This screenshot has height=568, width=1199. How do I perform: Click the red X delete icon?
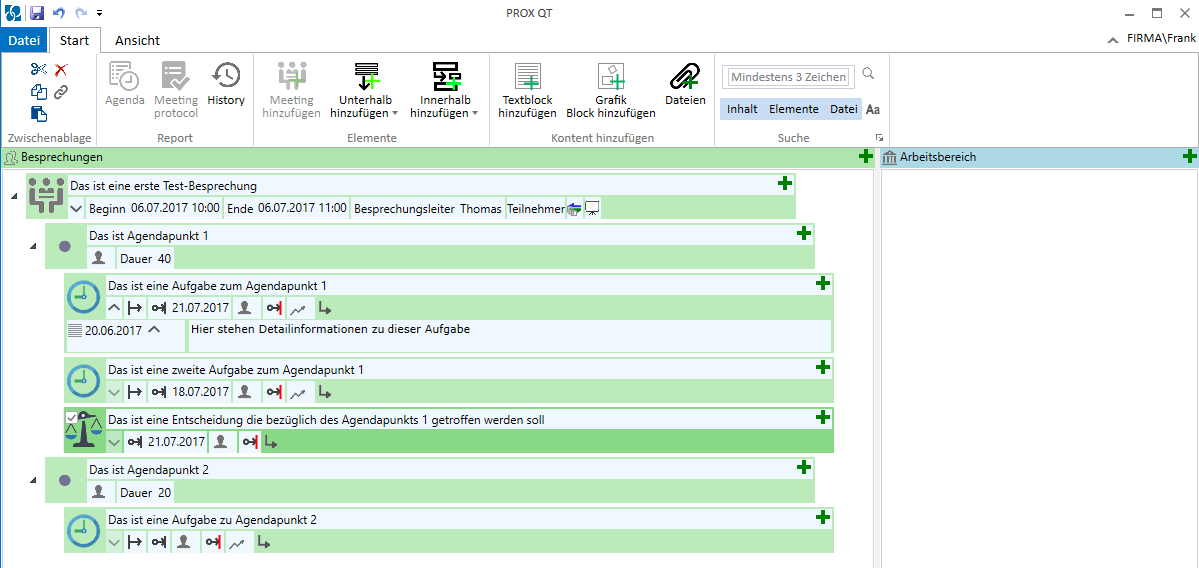(x=61, y=70)
